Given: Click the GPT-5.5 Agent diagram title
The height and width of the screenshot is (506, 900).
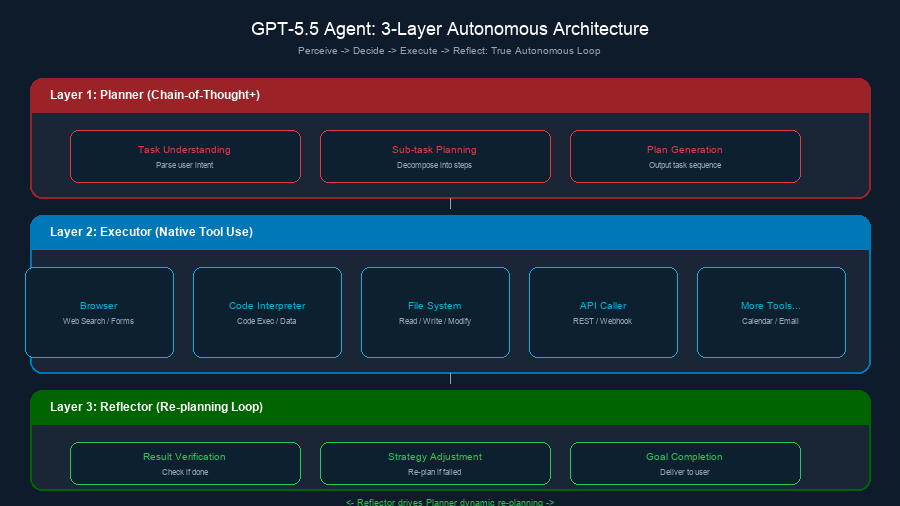Looking at the screenshot, I should [x=450, y=29].
